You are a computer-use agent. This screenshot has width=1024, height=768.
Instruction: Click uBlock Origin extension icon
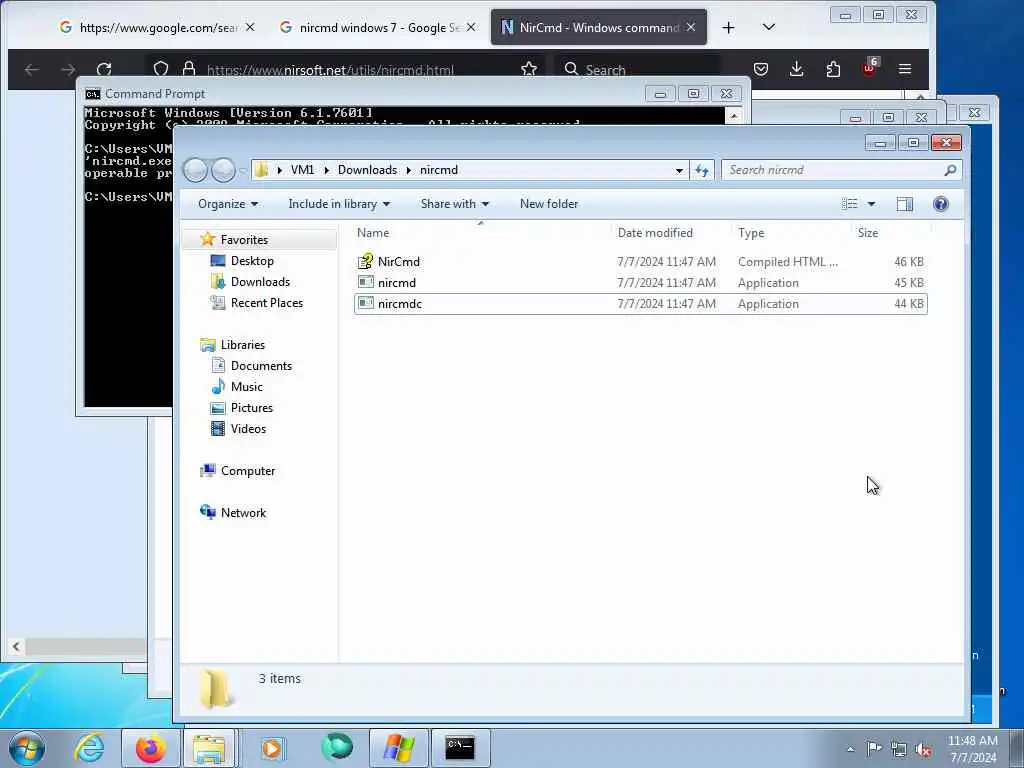pos(870,67)
